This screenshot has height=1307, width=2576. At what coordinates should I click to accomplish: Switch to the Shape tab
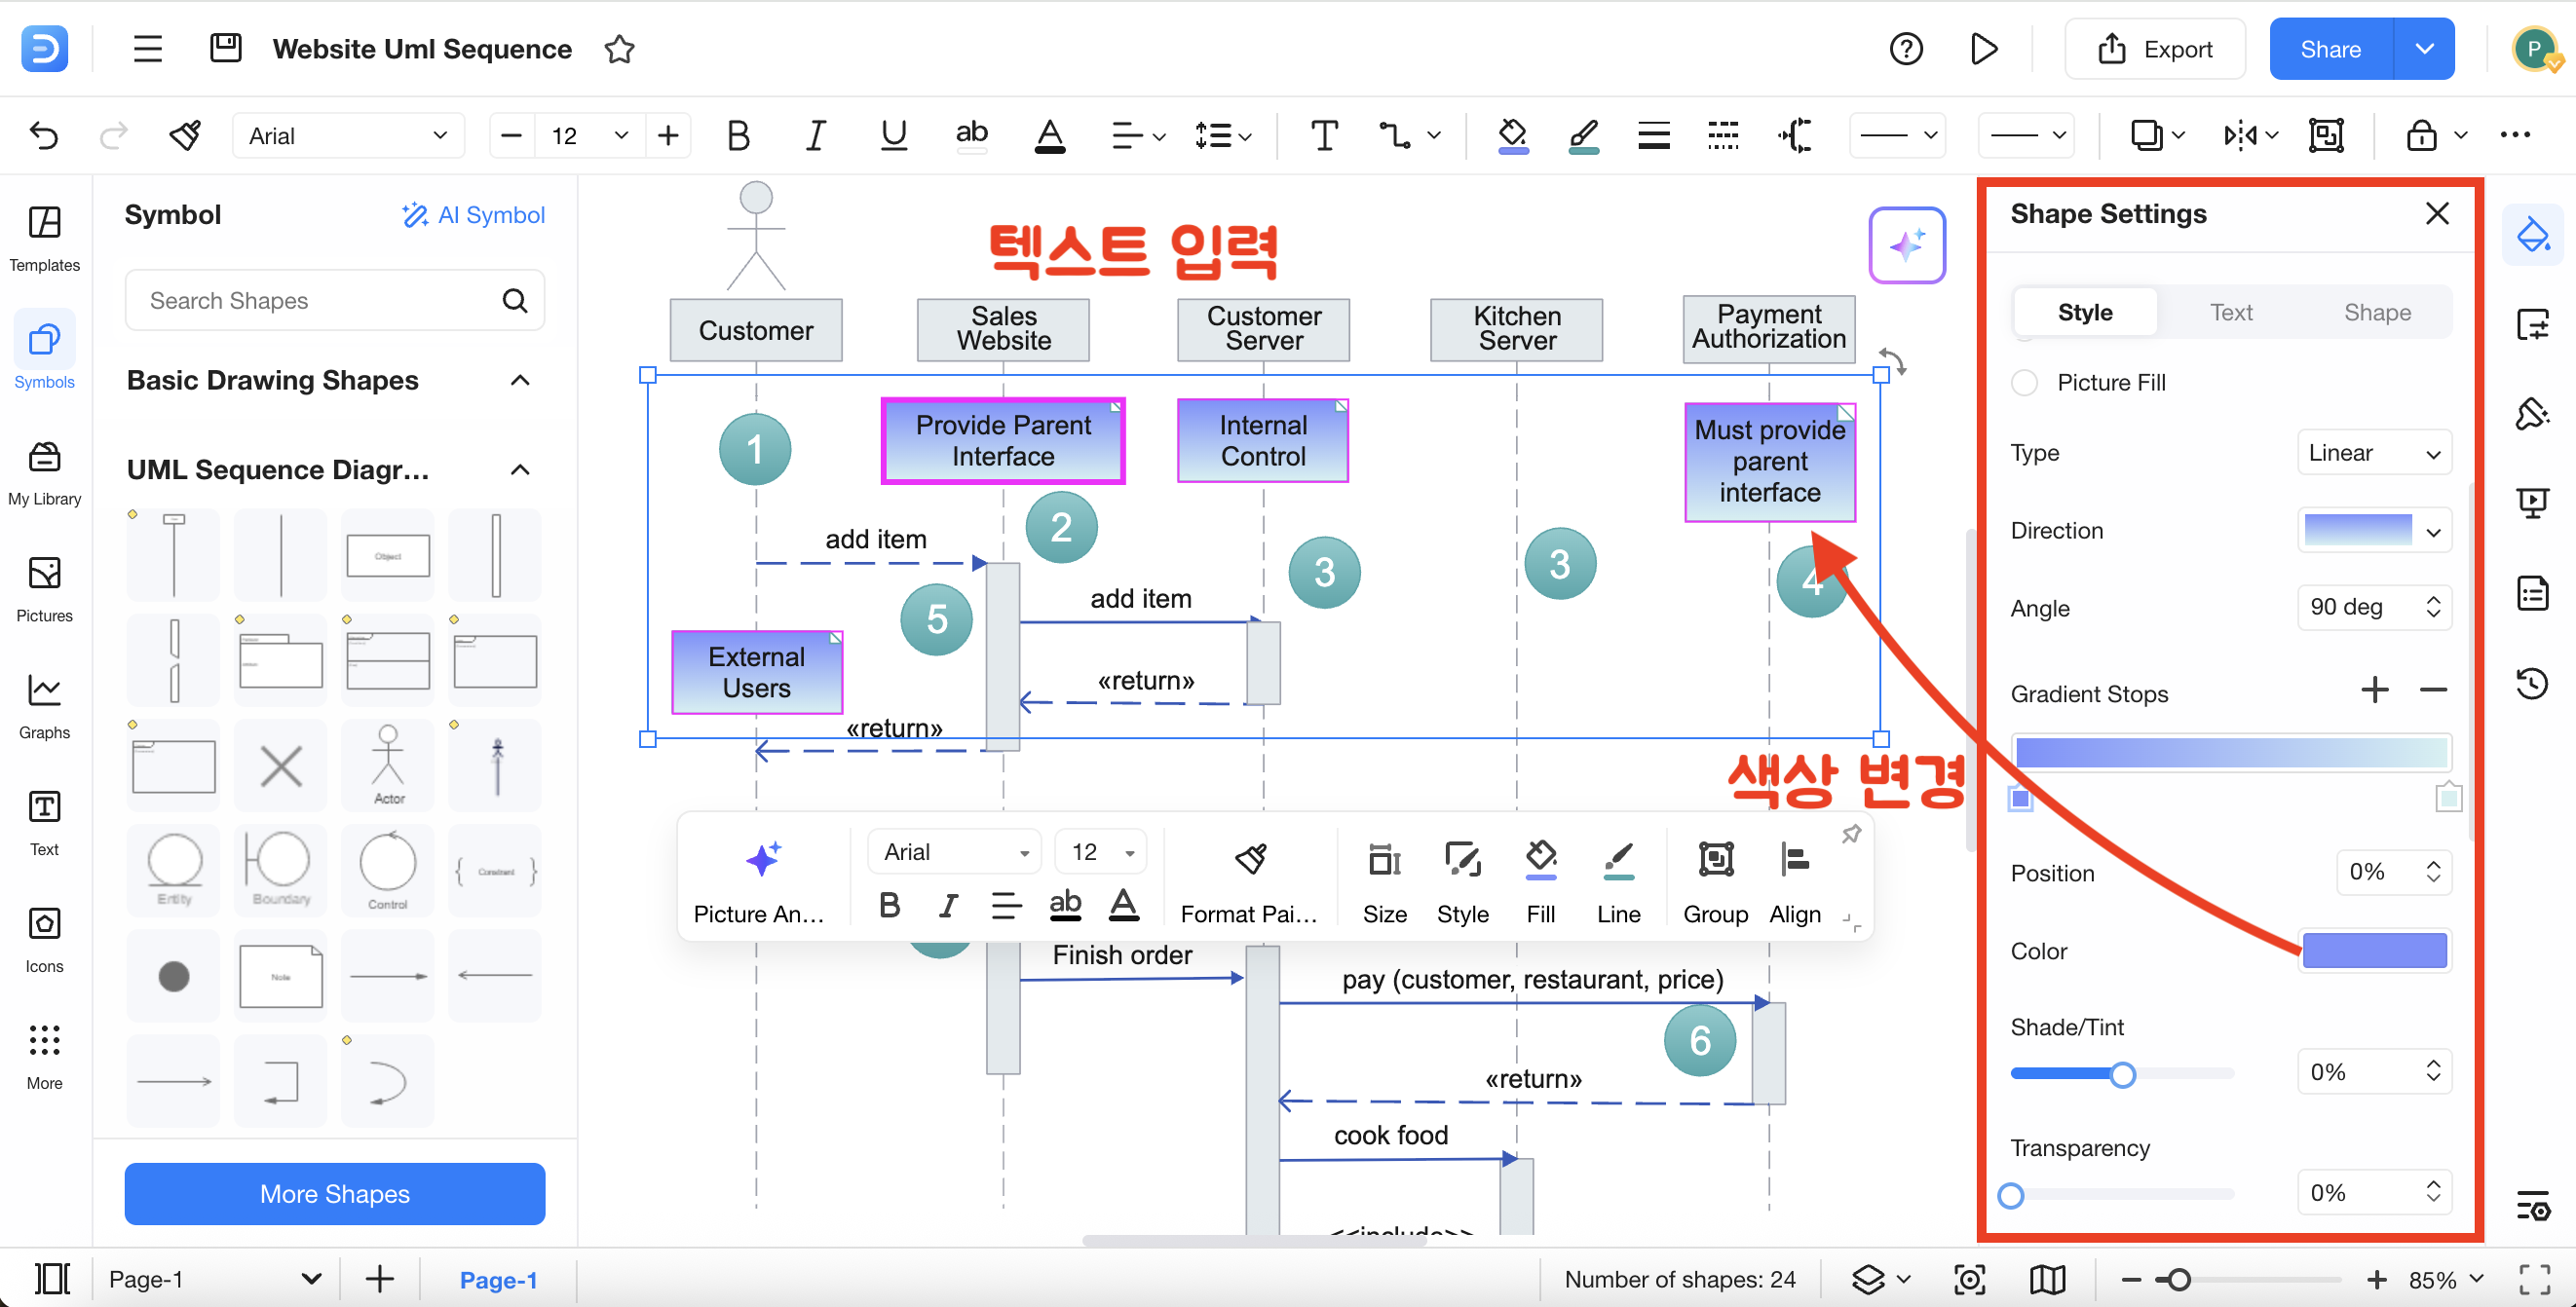(x=2377, y=312)
